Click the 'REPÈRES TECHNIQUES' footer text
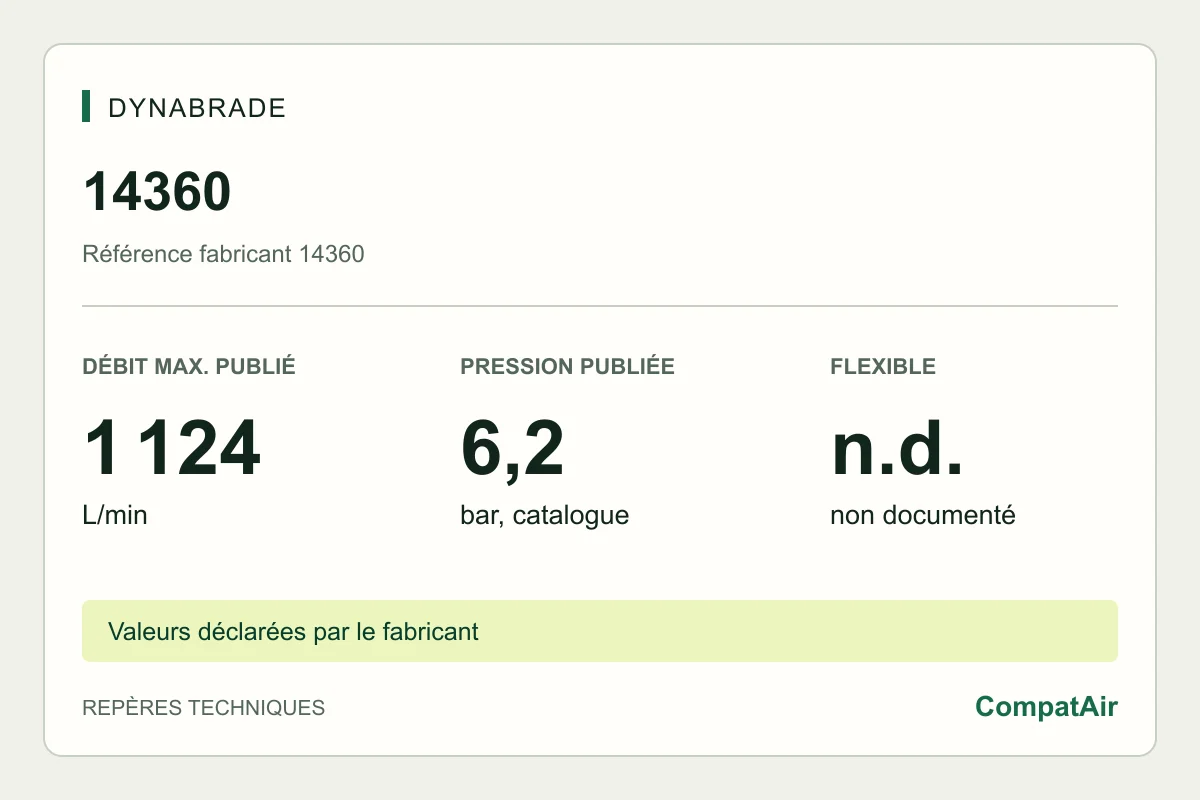The width and height of the screenshot is (1200, 800). 204,708
